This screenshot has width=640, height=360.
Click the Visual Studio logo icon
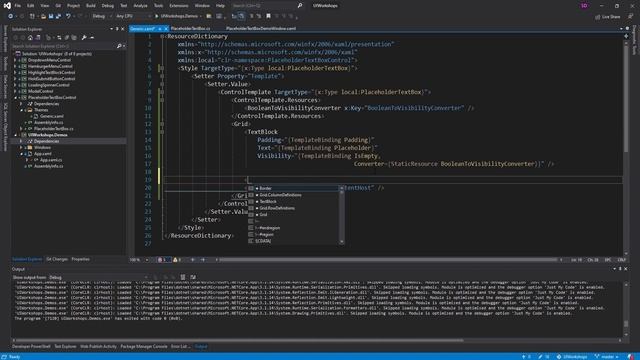[x=7, y=6]
